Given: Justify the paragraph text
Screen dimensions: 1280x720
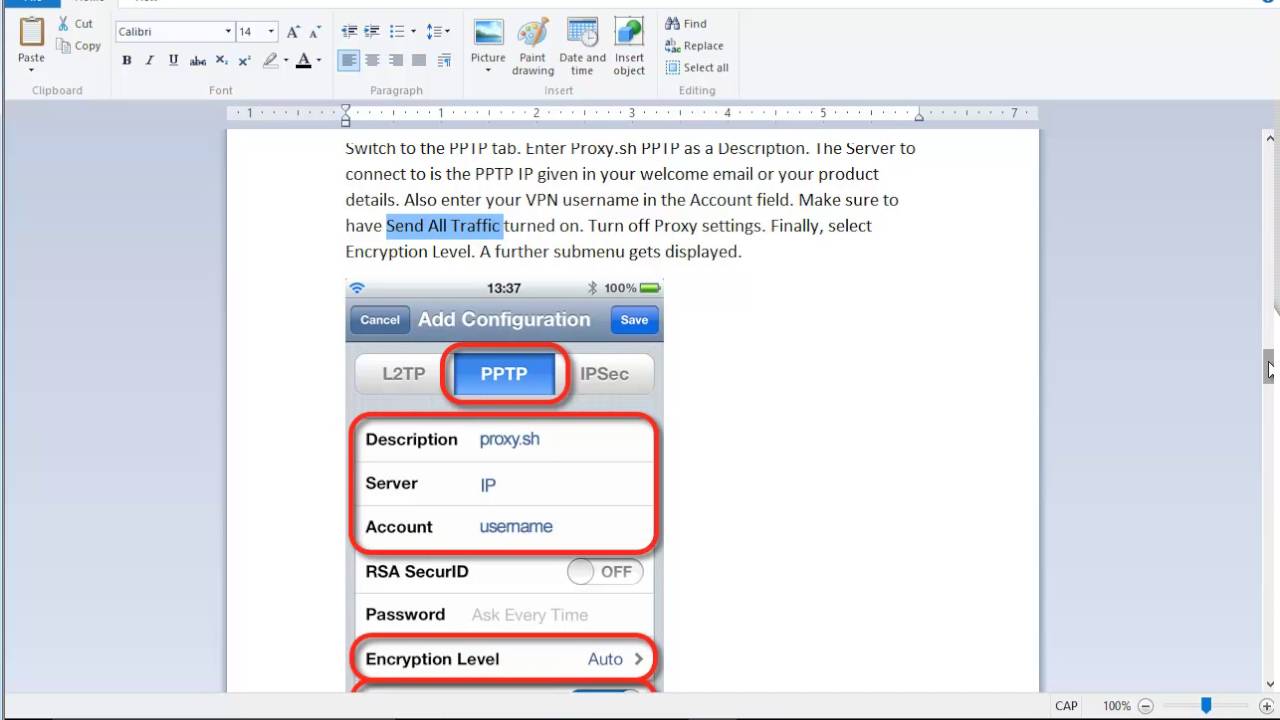Looking at the screenshot, I should click(419, 61).
